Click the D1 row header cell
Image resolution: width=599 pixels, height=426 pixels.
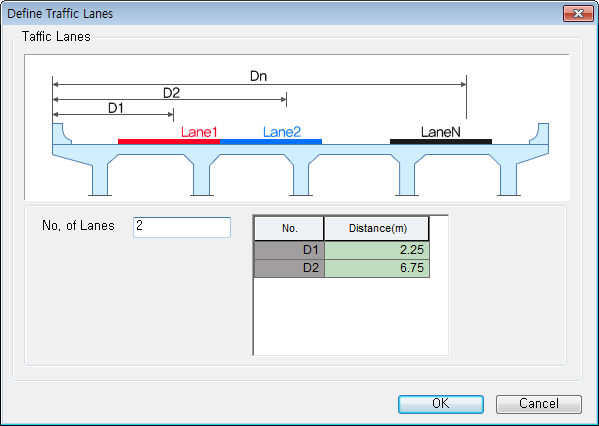click(289, 250)
